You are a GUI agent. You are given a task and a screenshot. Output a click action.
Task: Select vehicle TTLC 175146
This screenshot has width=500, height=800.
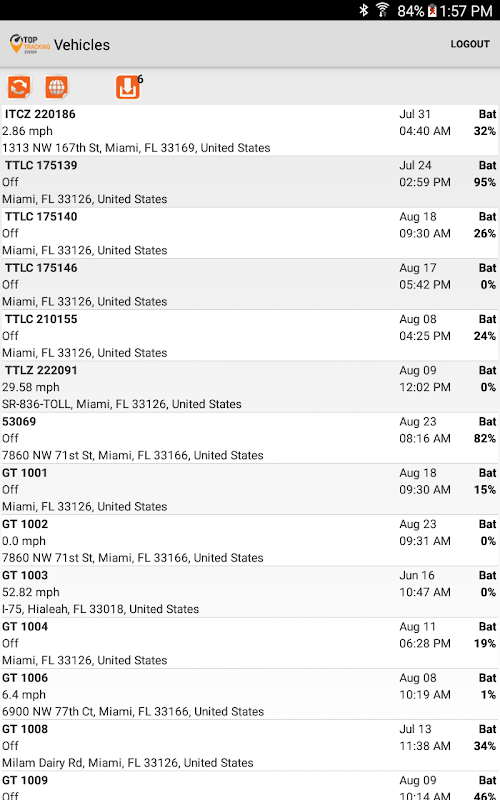(x=250, y=285)
